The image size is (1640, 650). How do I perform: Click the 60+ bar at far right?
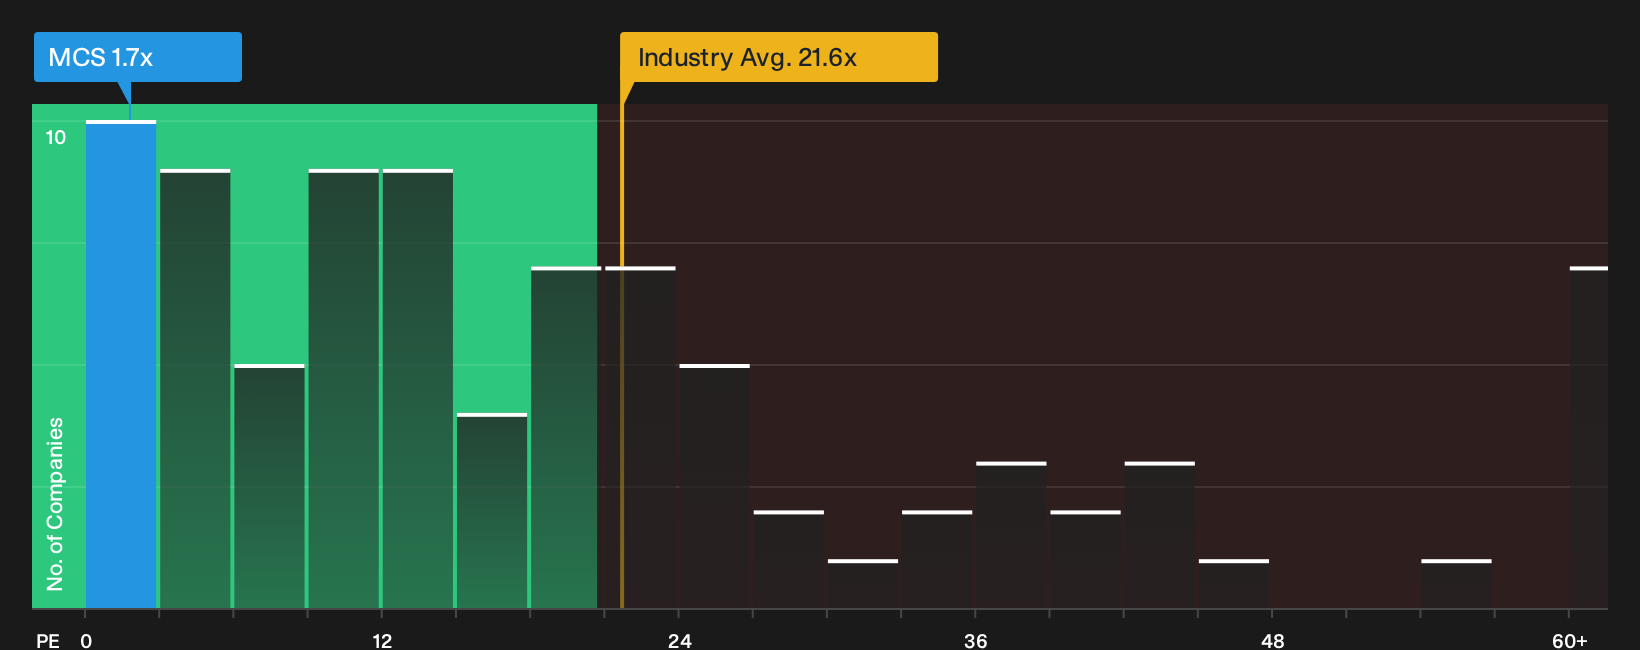pos(1588,438)
